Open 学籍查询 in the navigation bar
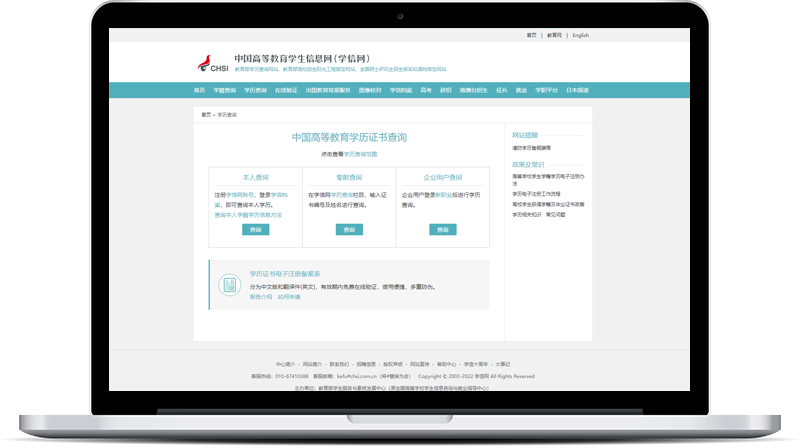 [224, 90]
